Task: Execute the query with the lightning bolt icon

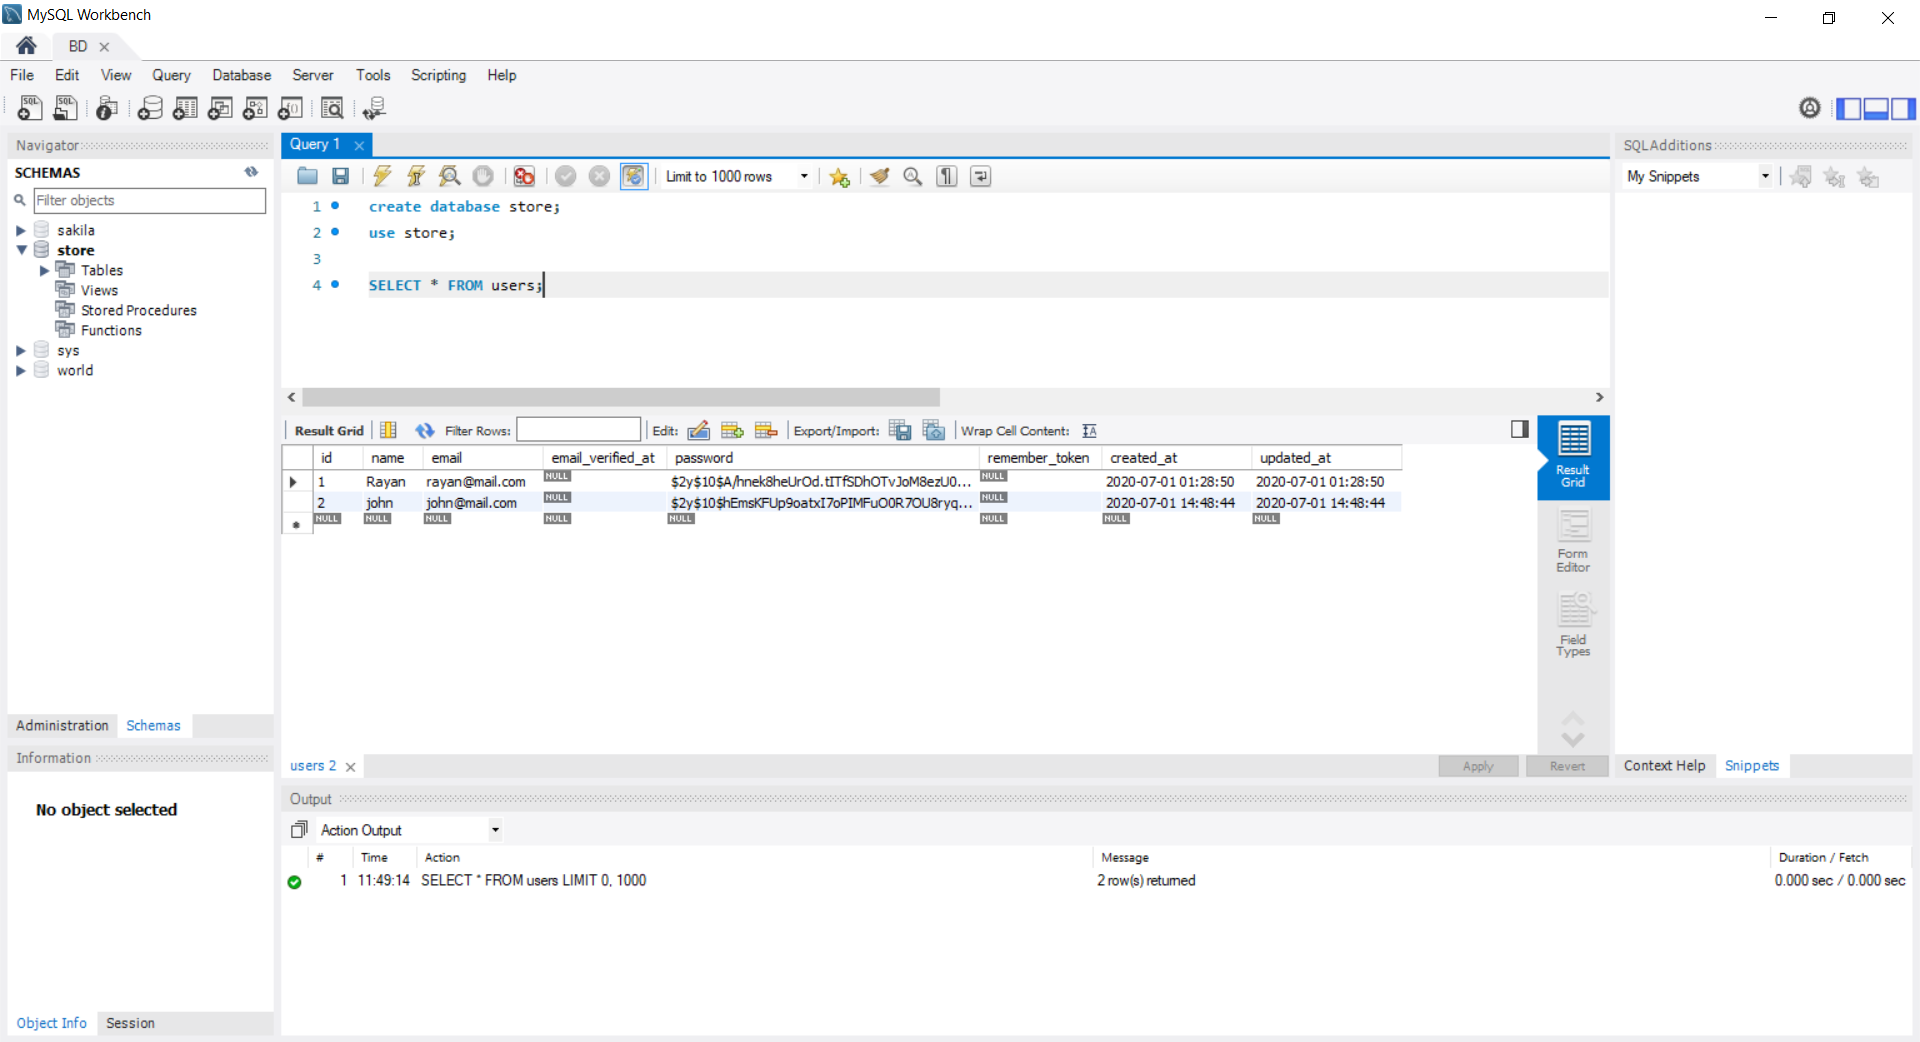Action: [x=382, y=176]
